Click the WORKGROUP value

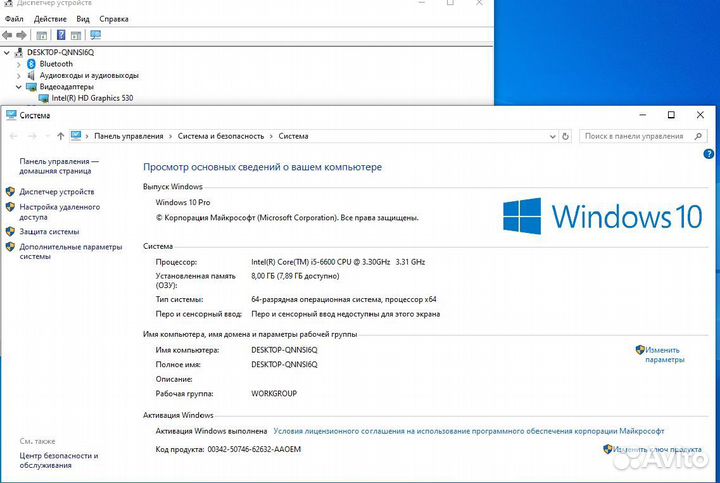click(x=274, y=393)
